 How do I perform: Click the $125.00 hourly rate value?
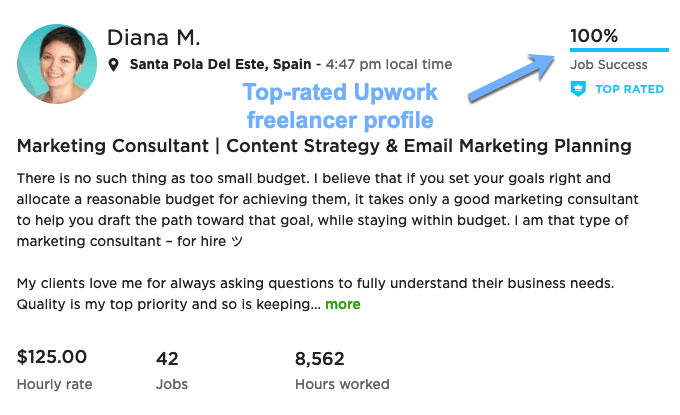pos(52,357)
